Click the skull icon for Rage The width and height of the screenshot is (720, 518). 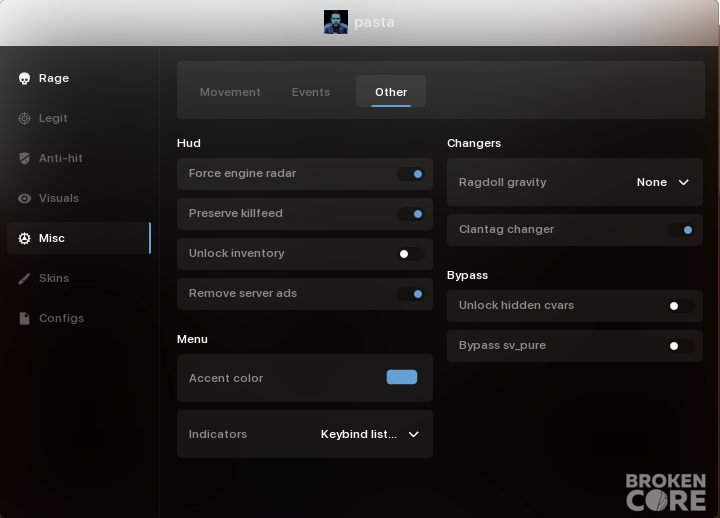24,79
